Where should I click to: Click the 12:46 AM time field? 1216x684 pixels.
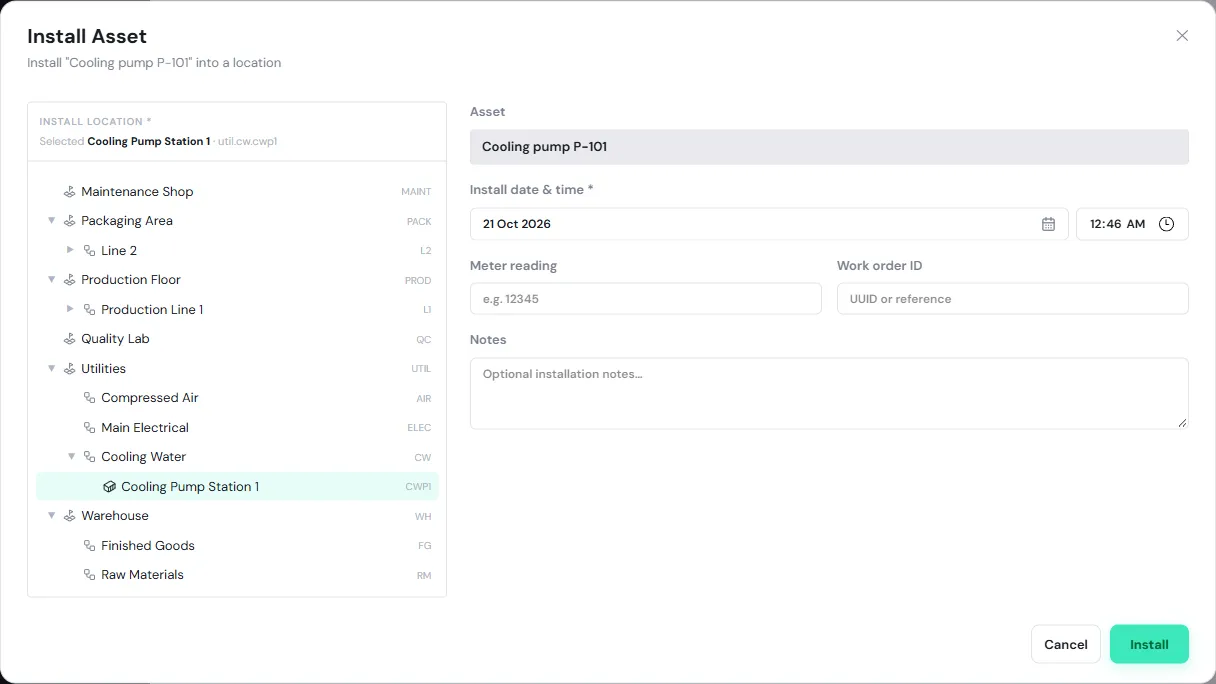(1132, 224)
